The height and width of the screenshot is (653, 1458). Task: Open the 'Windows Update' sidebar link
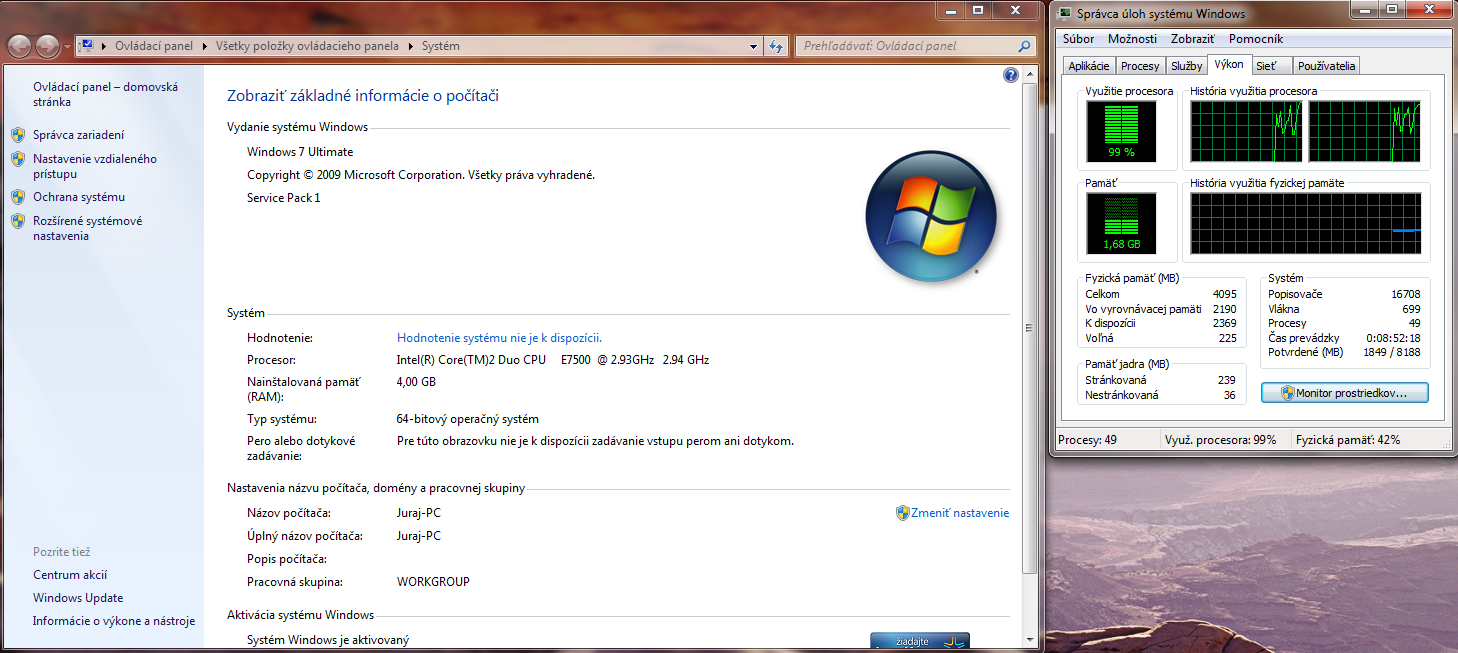(78, 598)
